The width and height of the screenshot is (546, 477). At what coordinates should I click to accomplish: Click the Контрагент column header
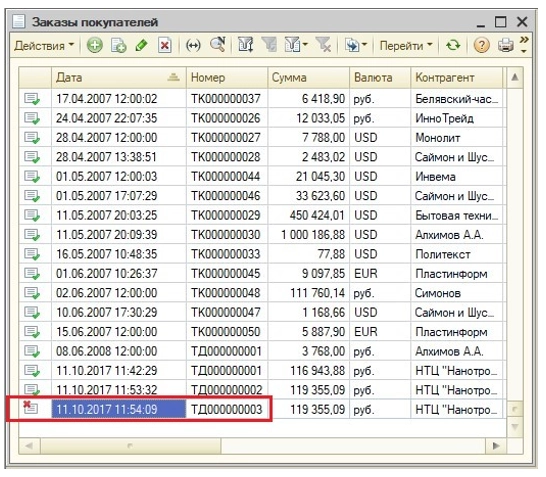pyautogui.click(x=457, y=77)
